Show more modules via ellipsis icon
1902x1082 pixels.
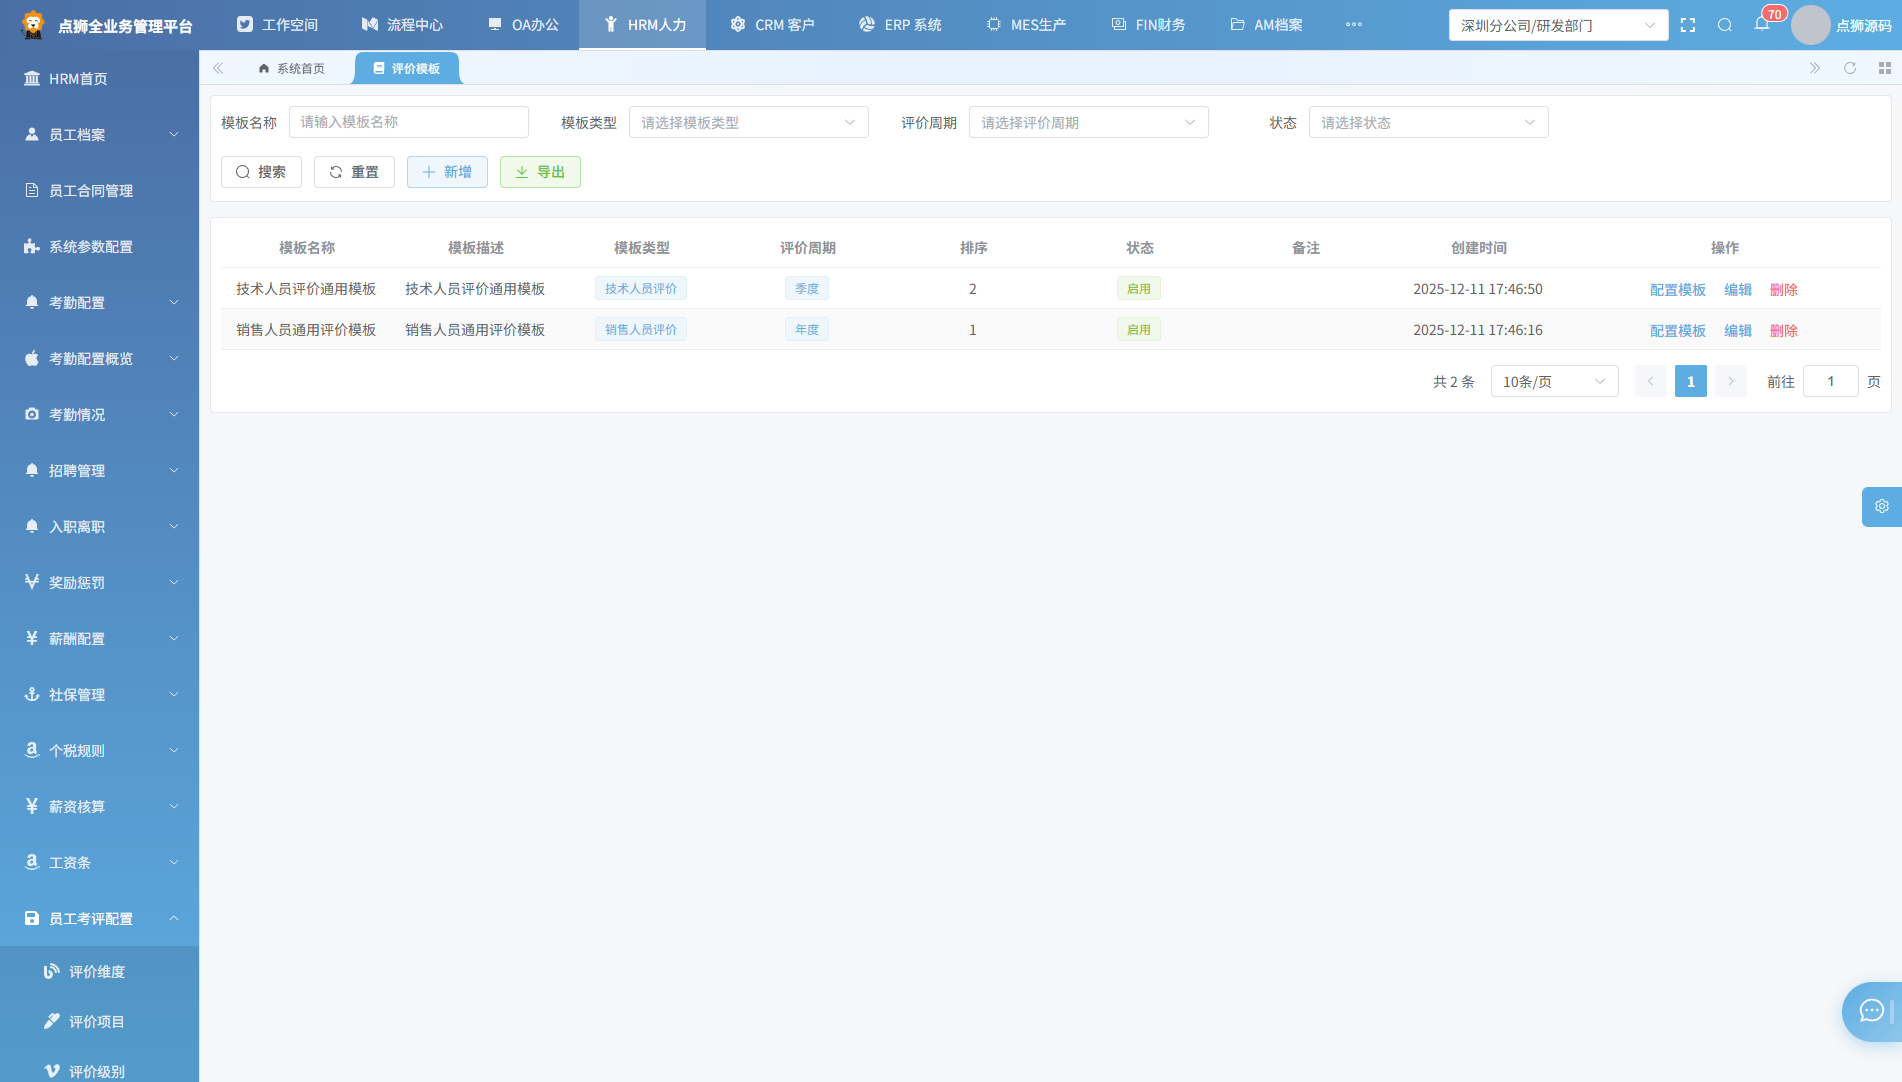[1354, 24]
